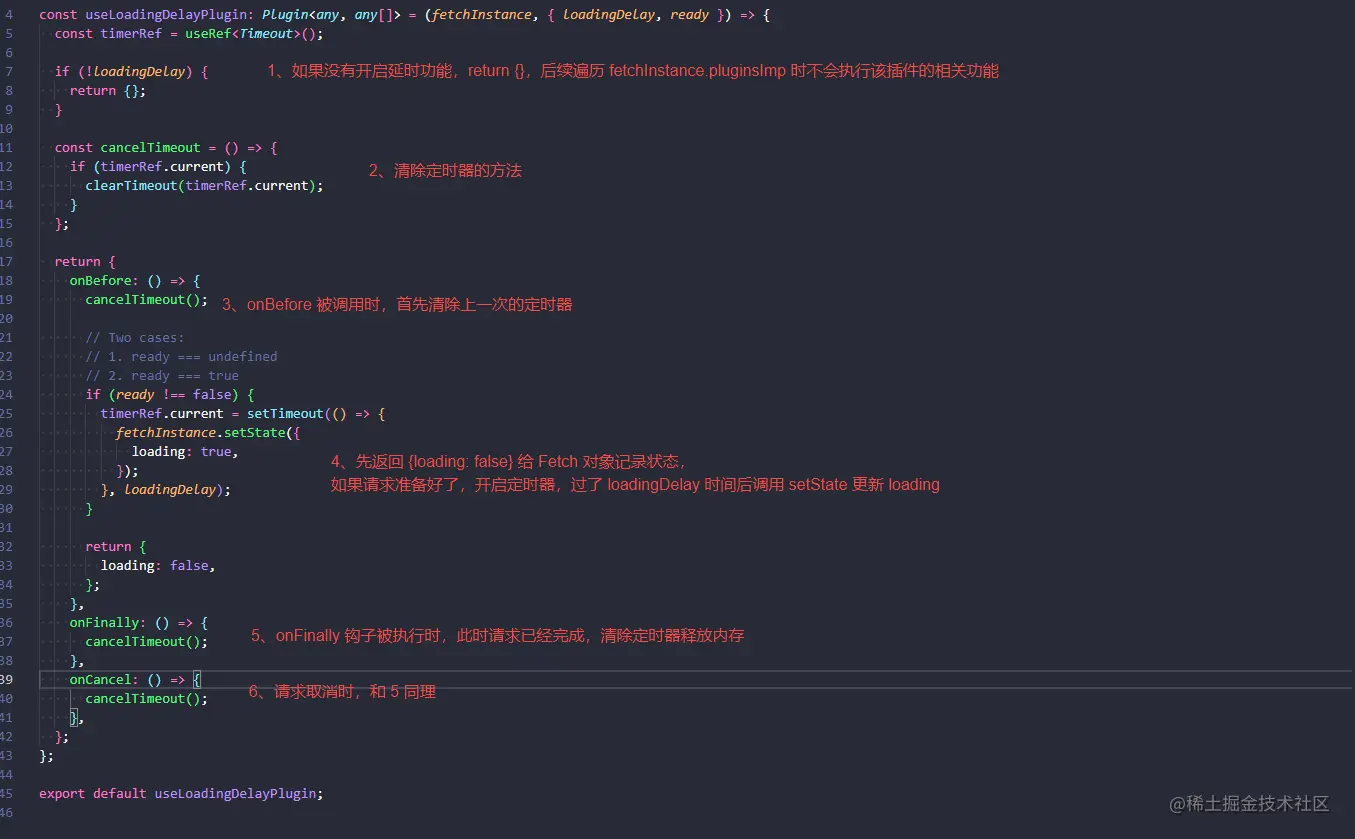
Task: Click the 'onBefore: () => {' hook
Action: coord(135,281)
